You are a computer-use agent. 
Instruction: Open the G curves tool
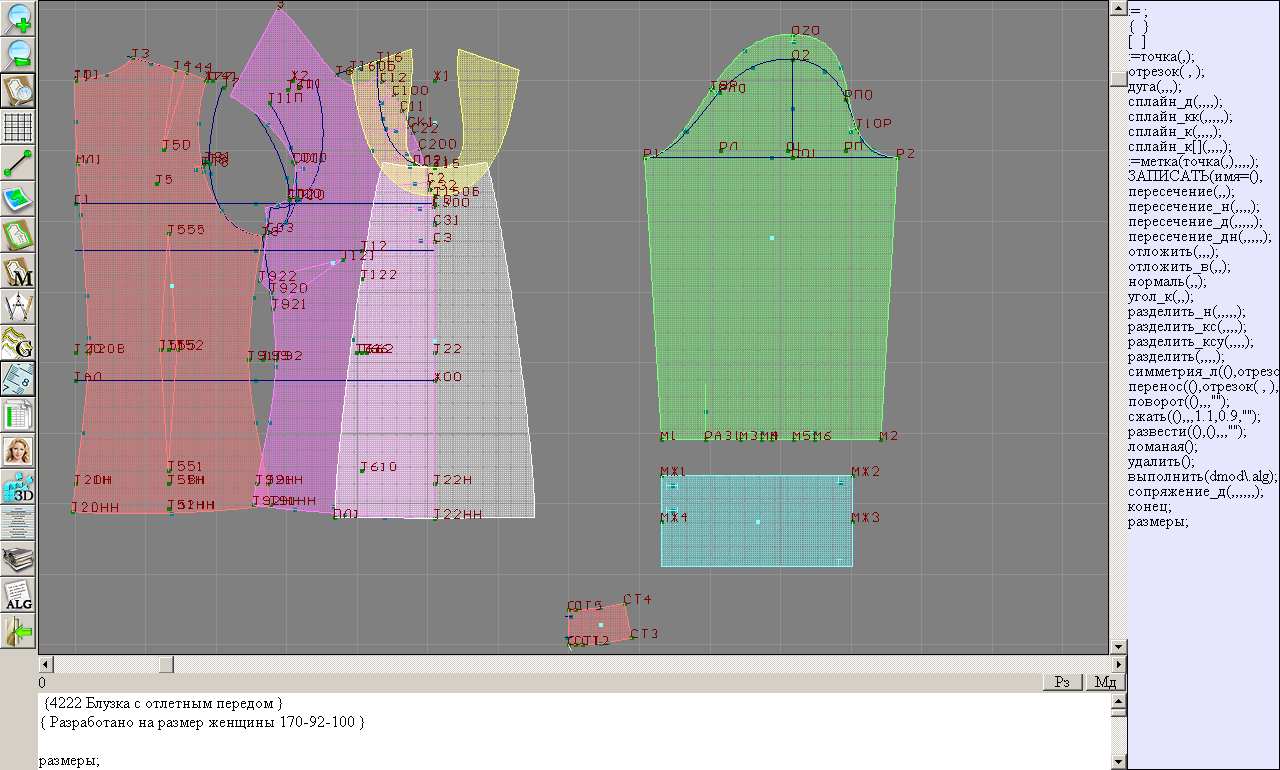tap(19, 343)
